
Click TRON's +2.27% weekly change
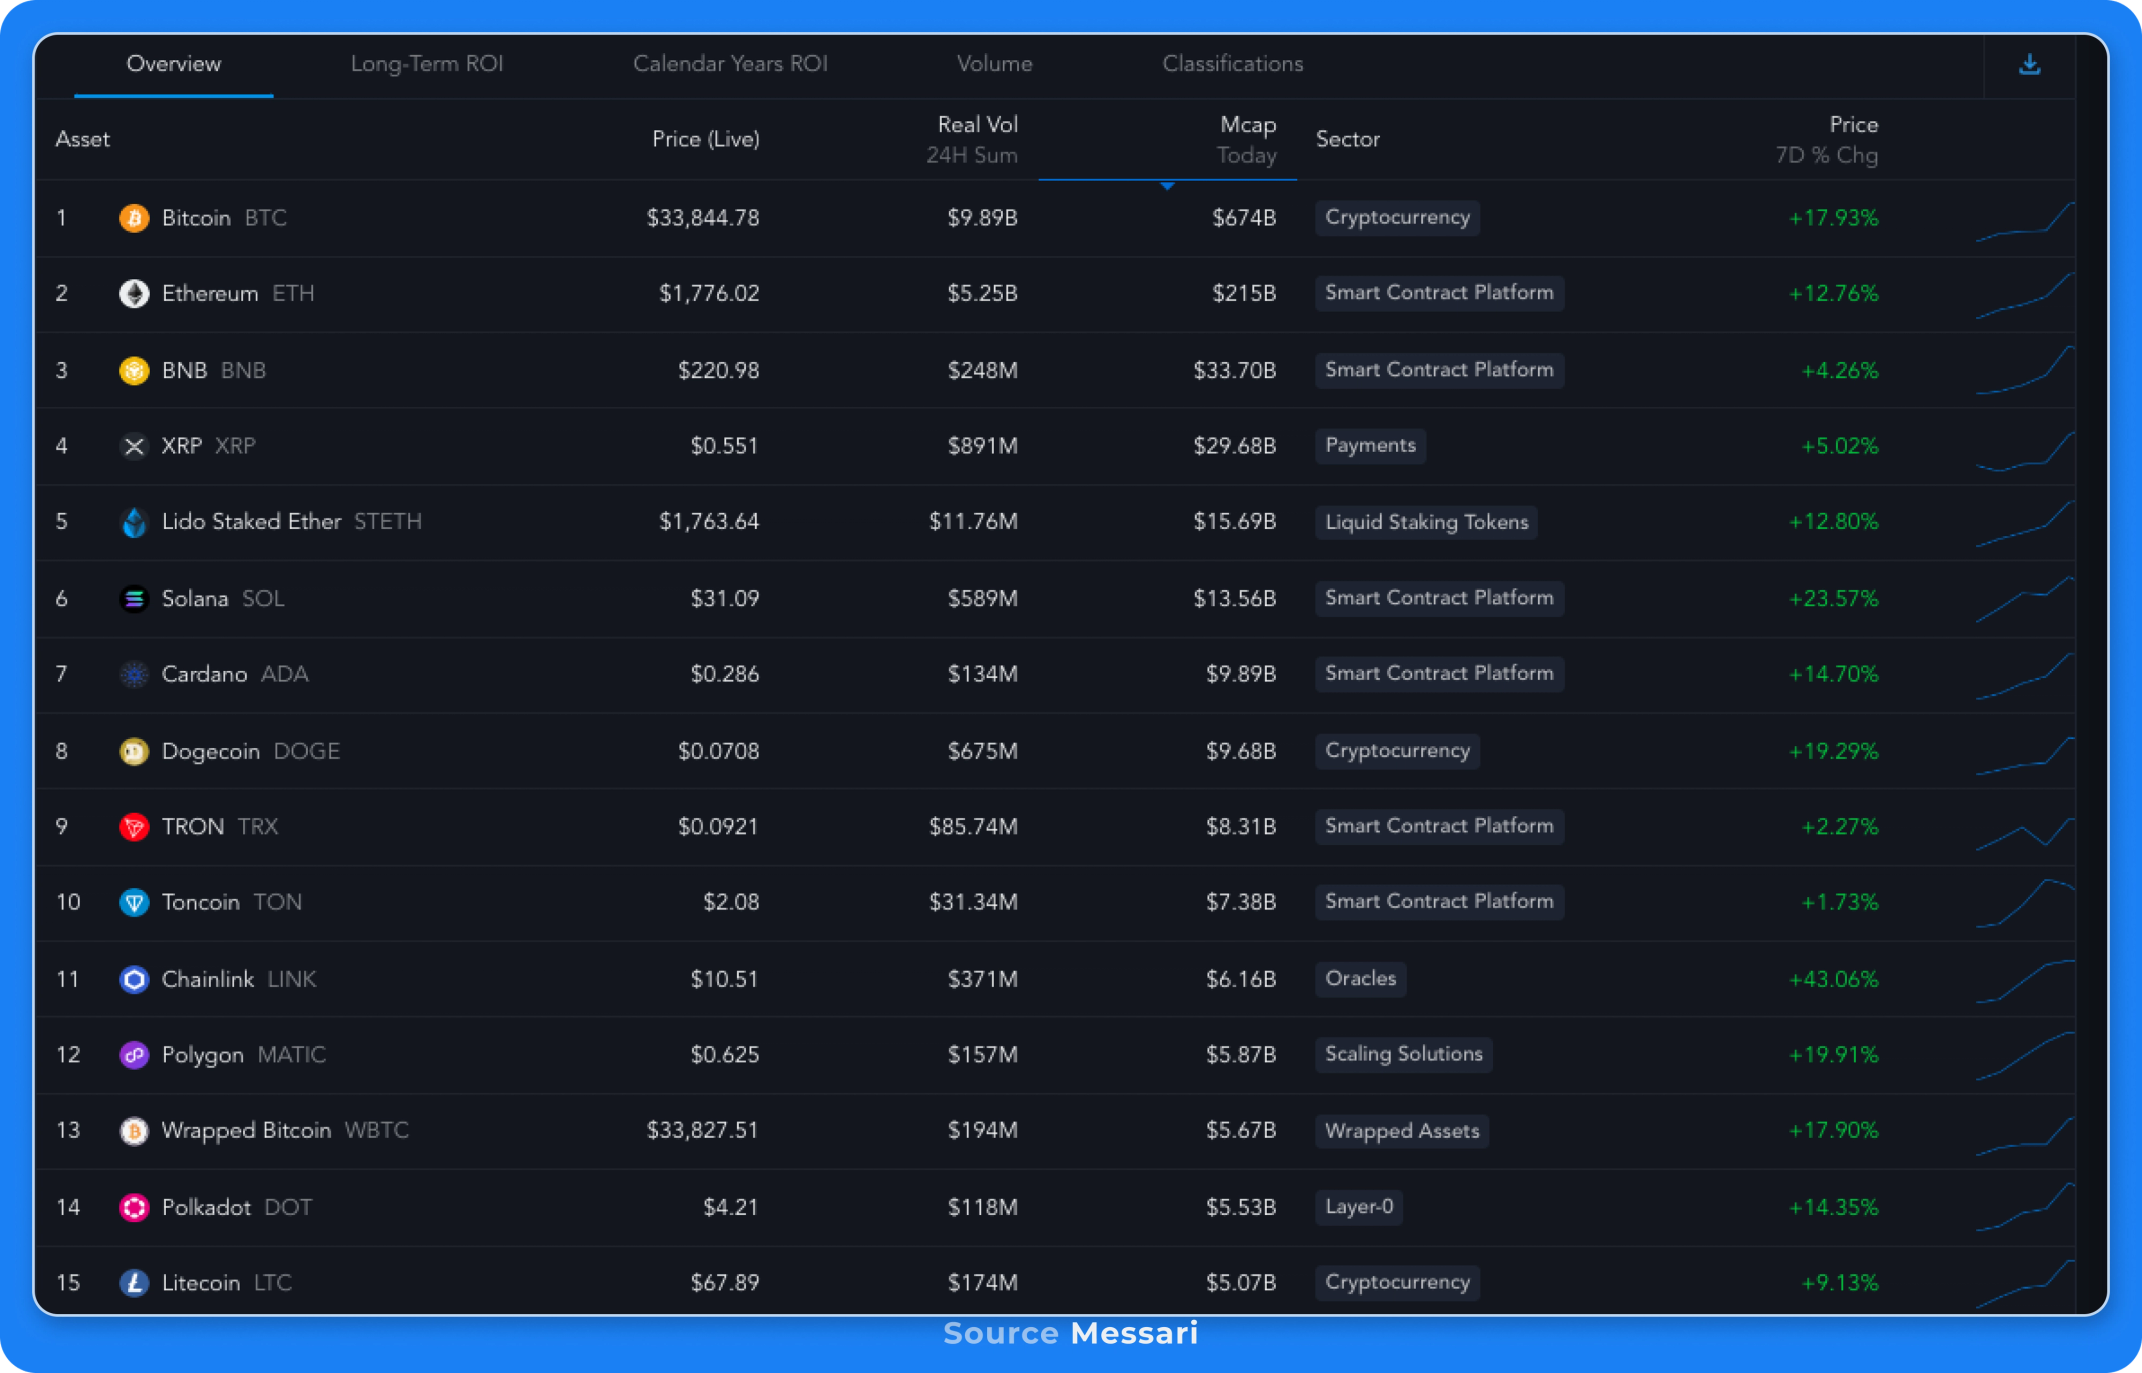click(x=1839, y=827)
